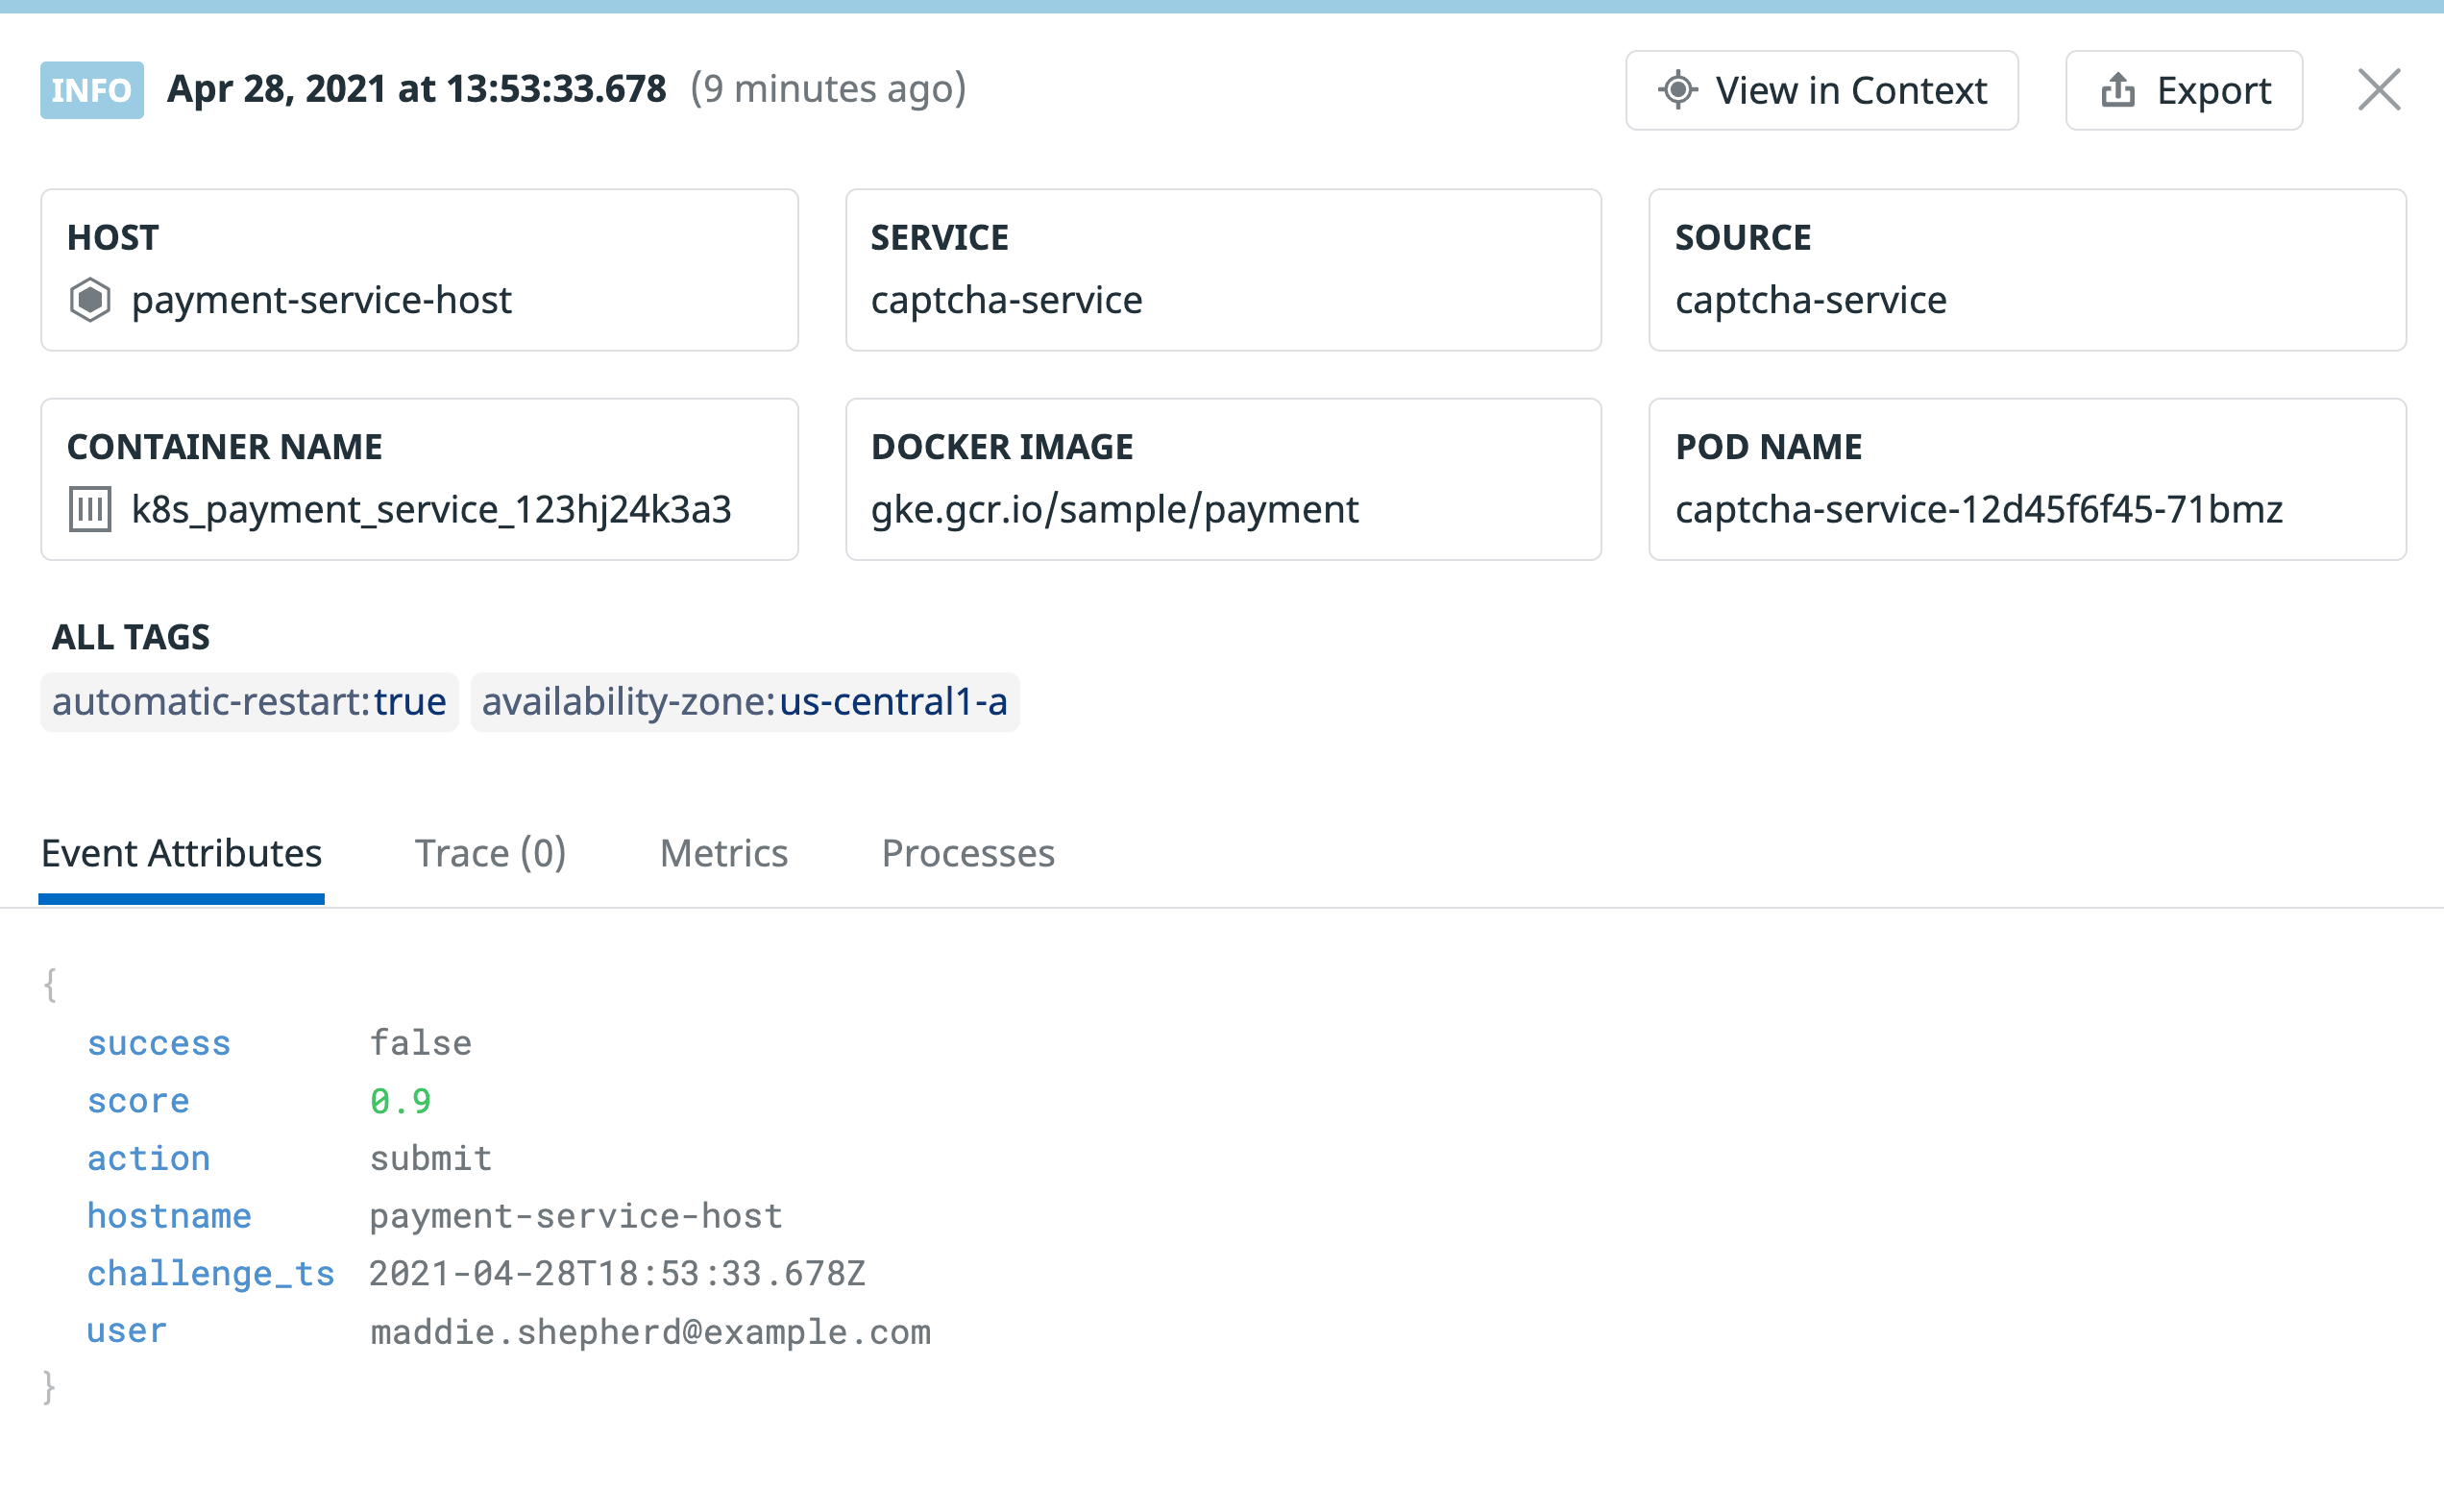Click the View in Context crosshair icon
2444x1512 pixels.
point(1679,90)
